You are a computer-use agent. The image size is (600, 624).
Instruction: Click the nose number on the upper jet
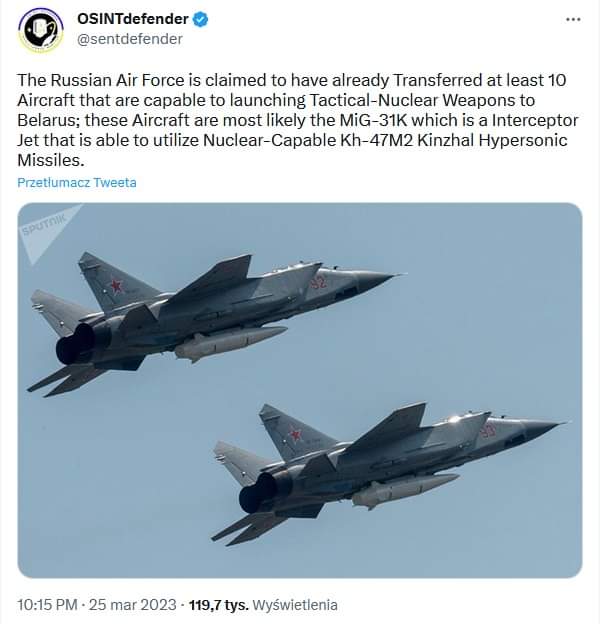(x=318, y=284)
